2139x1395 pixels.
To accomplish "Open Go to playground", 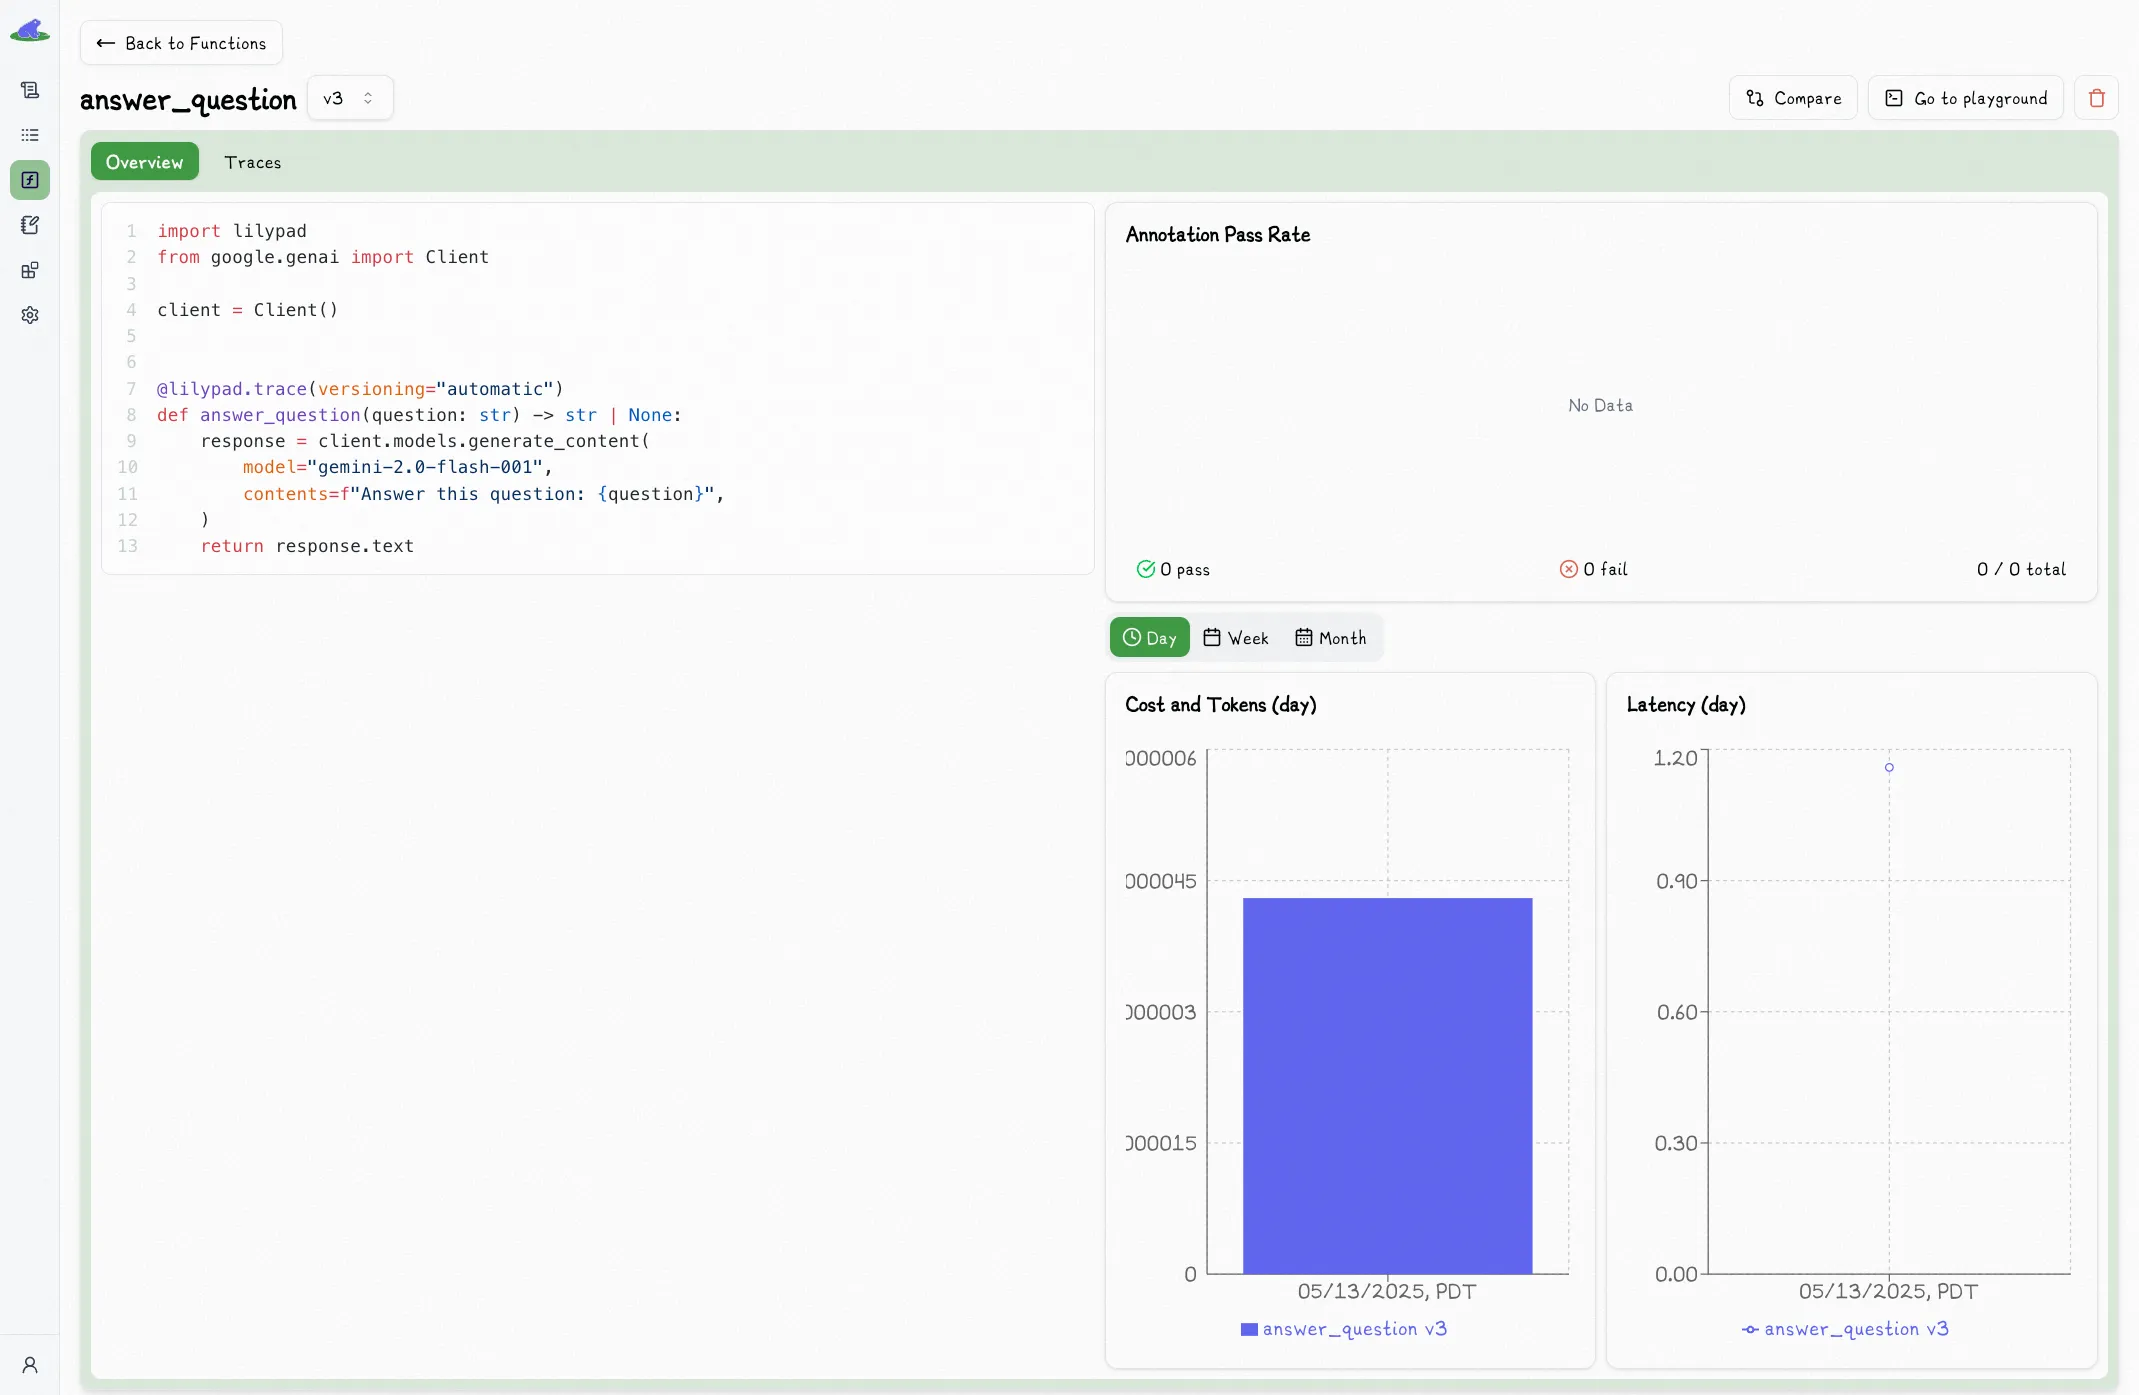I will [x=1965, y=97].
